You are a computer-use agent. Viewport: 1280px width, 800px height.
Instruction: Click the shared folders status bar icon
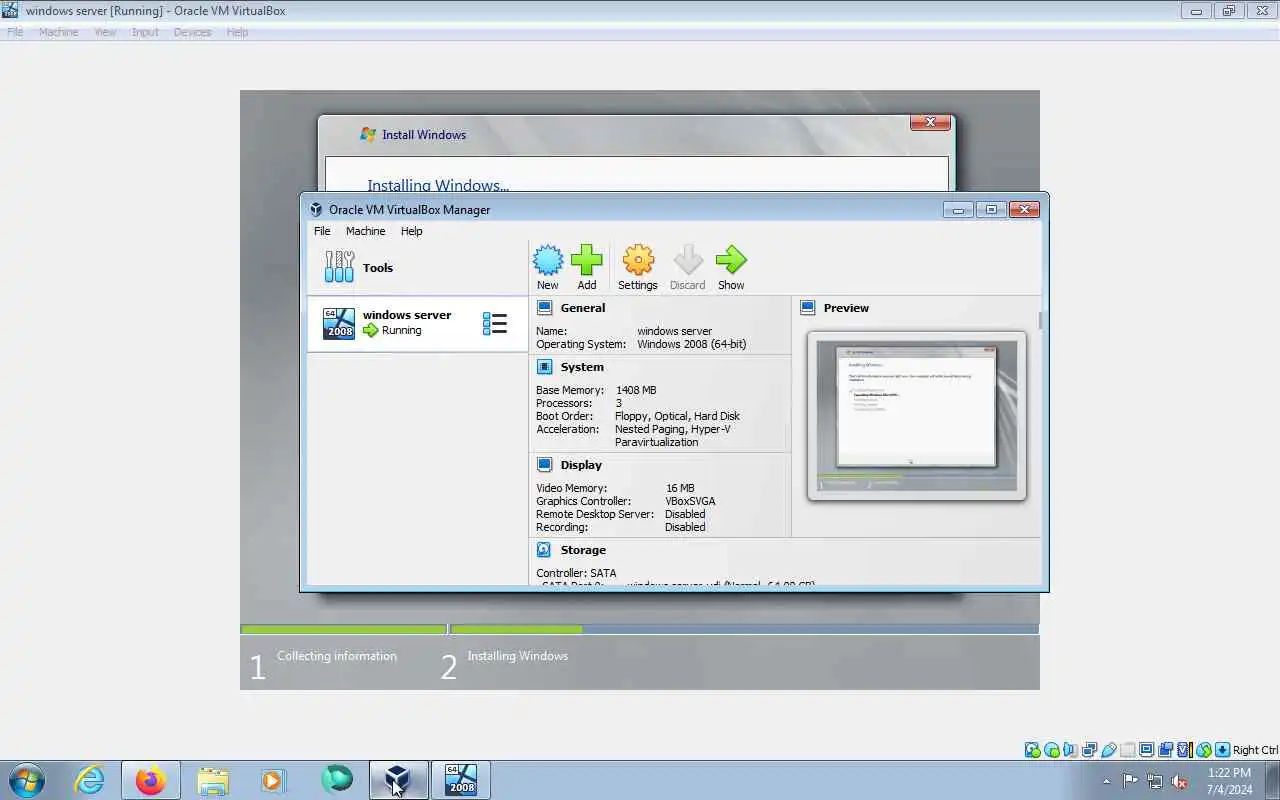[1128, 750]
